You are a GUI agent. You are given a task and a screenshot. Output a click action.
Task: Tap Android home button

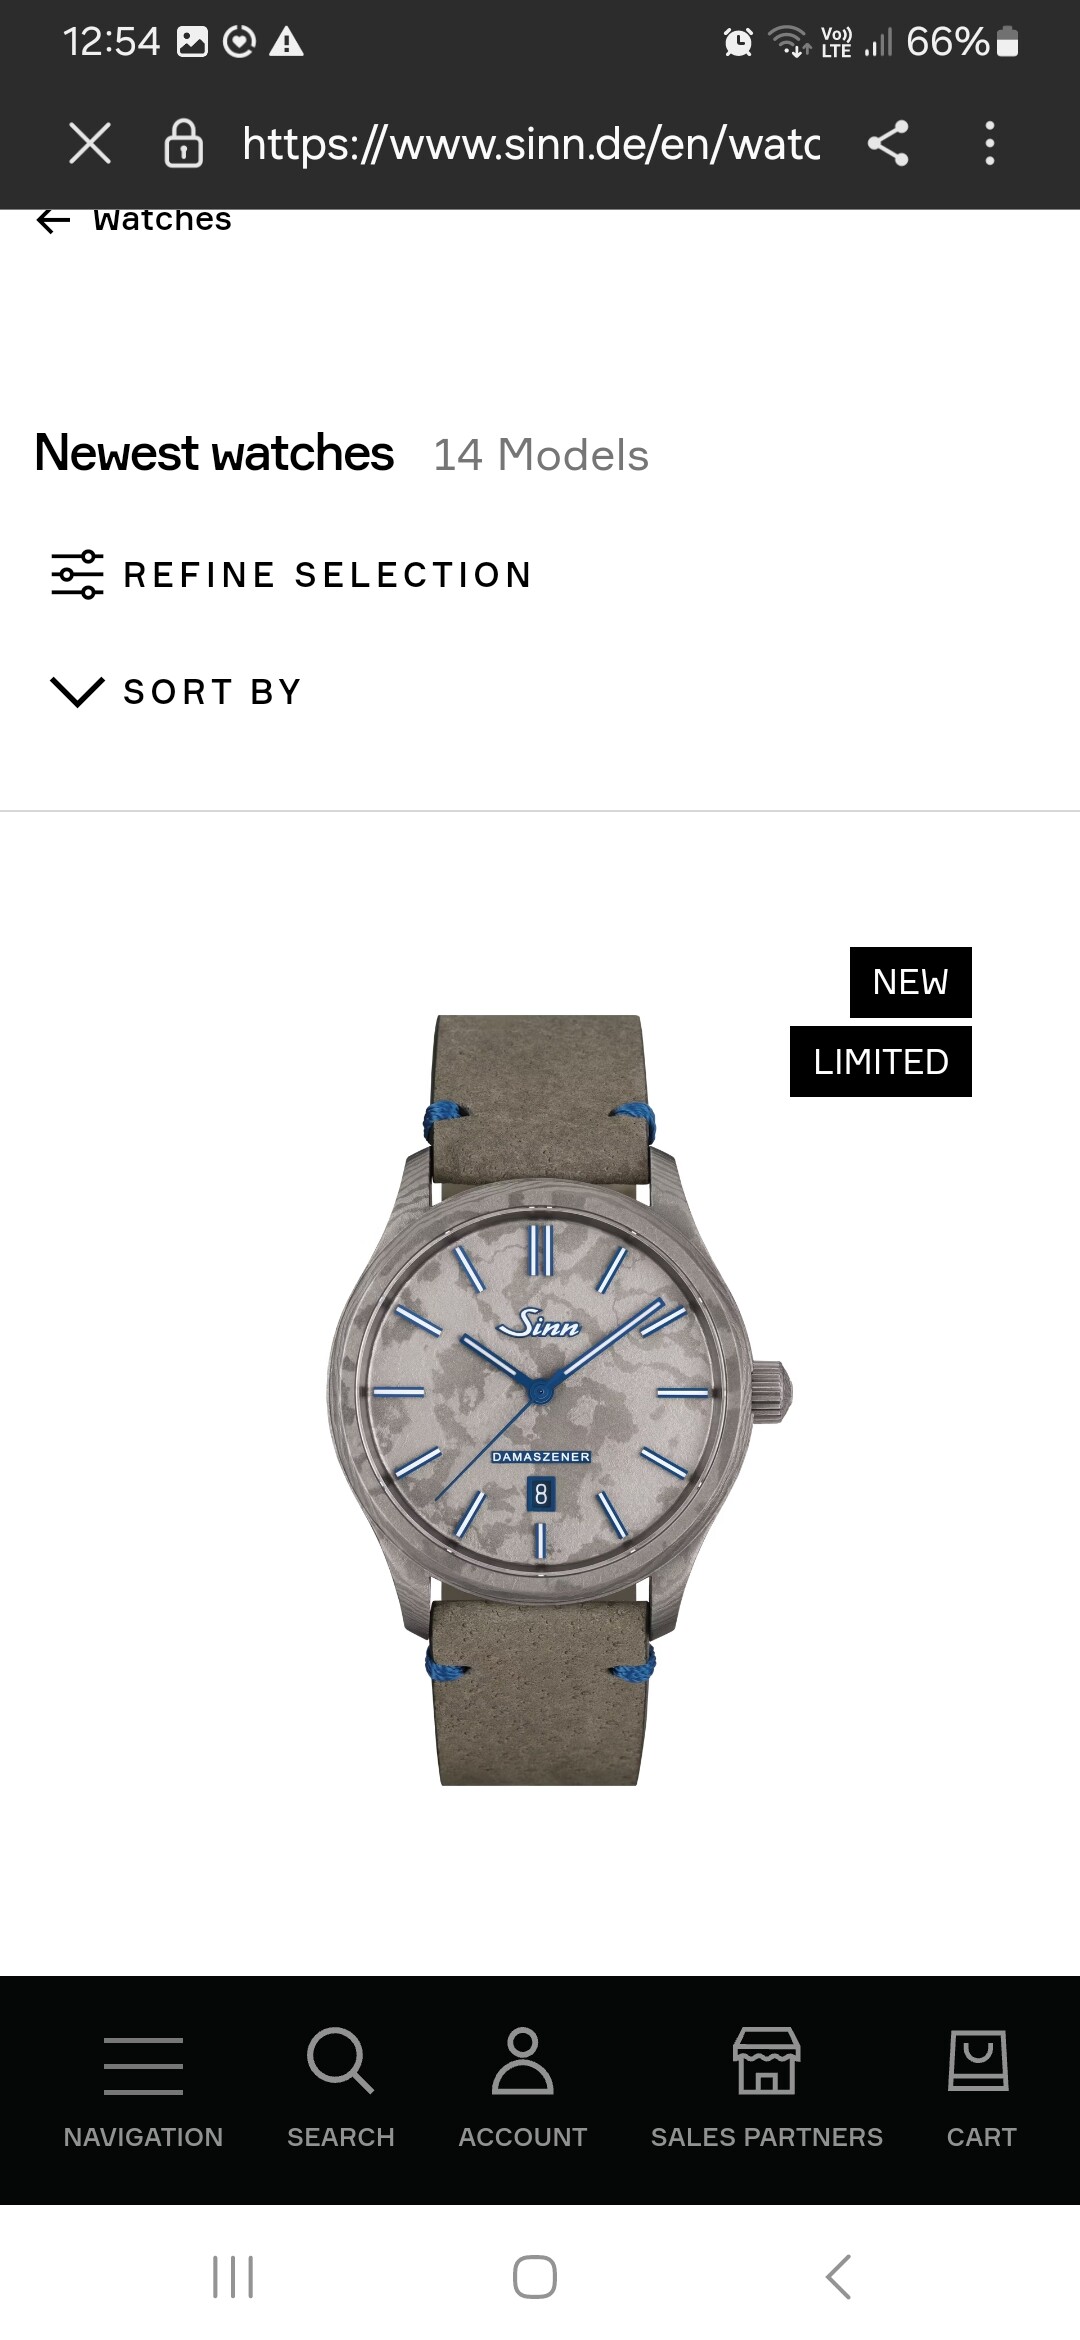pos(535,2277)
